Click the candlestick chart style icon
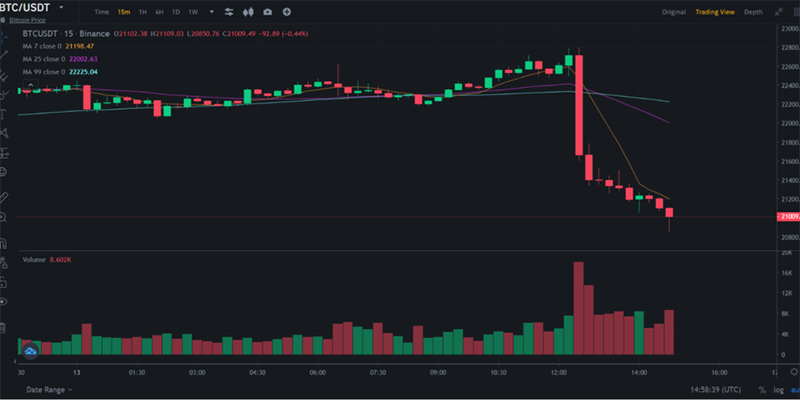 point(249,12)
